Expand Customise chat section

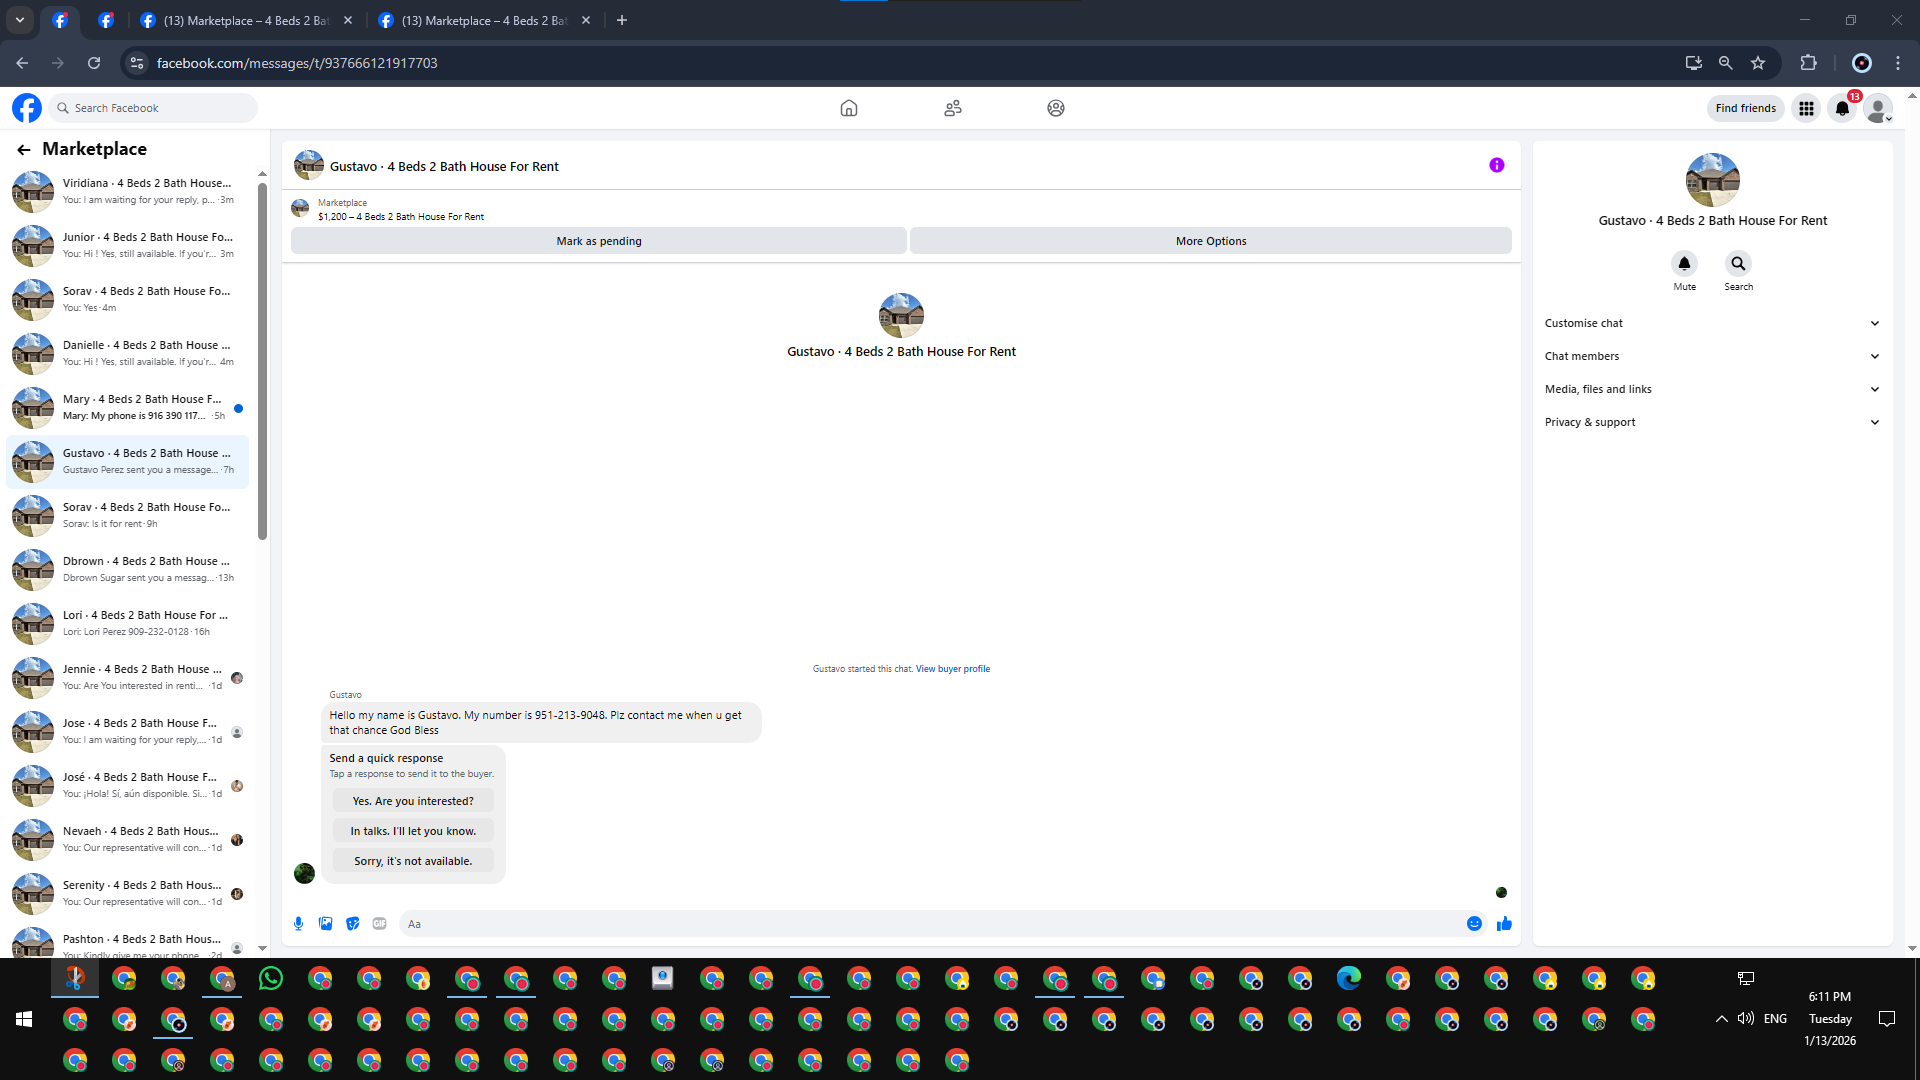pos(1711,323)
